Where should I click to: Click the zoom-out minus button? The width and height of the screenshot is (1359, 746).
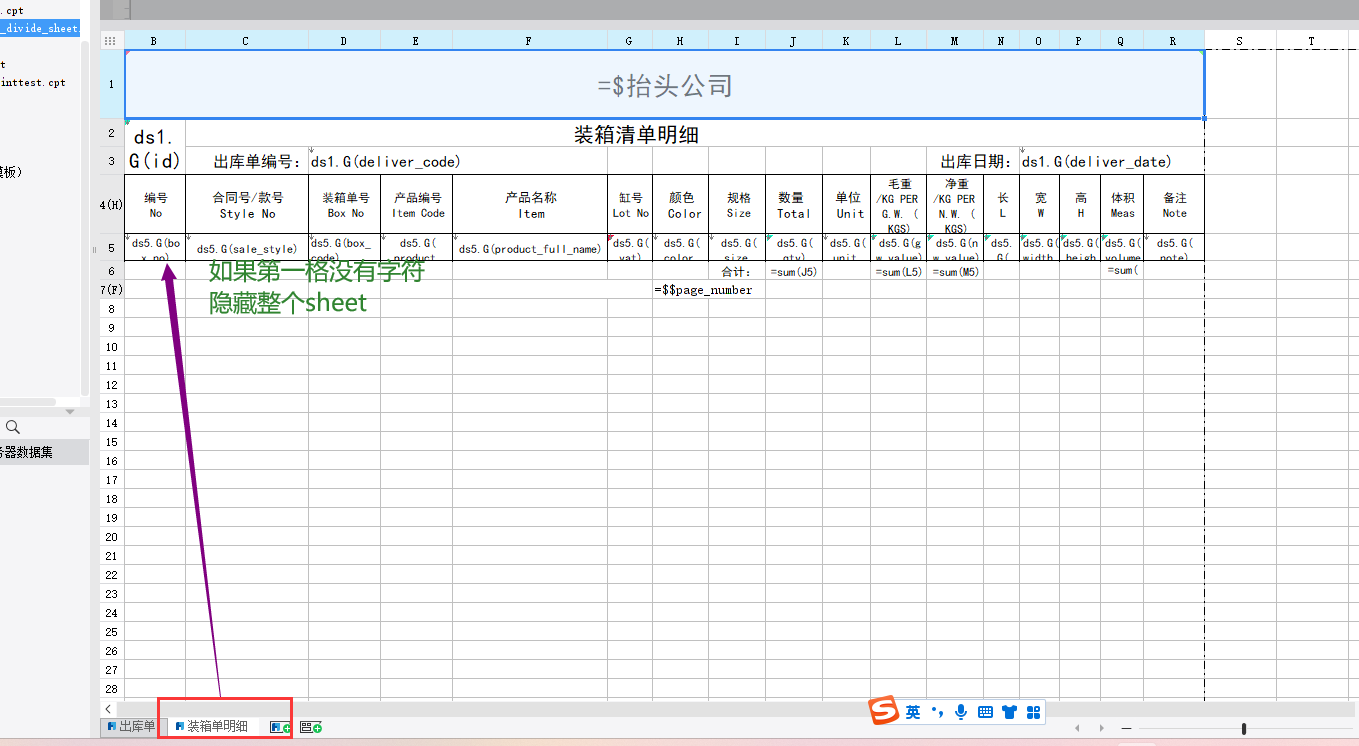[x=1126, y=728]
